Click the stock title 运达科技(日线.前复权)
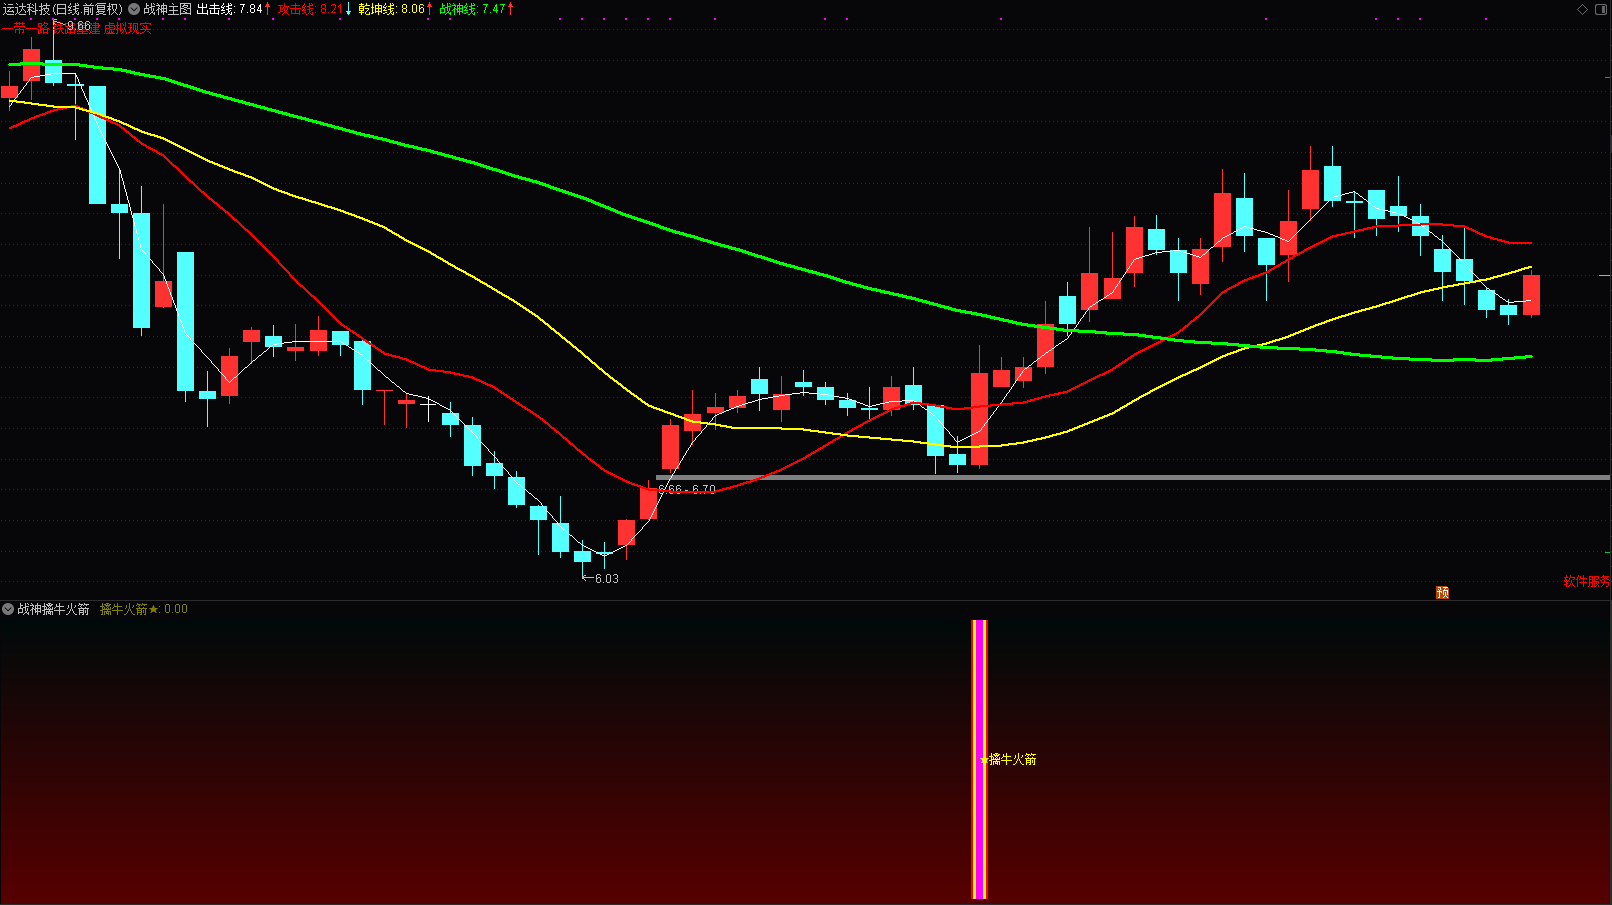This screenshot has width=1612, height=905. click(62, 9)
